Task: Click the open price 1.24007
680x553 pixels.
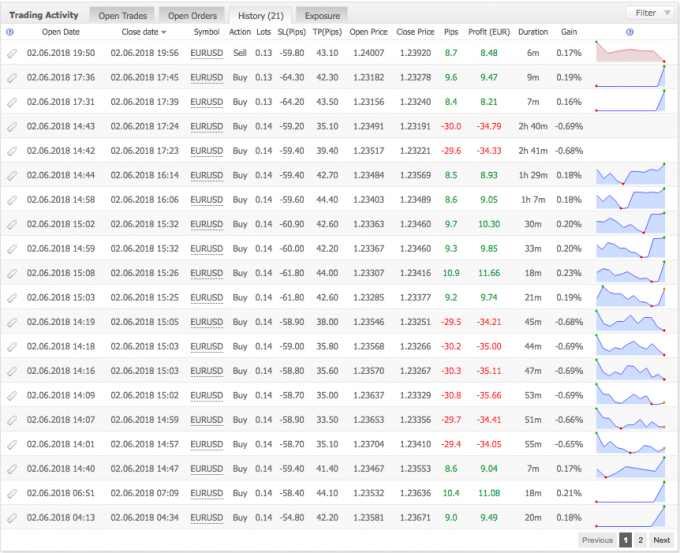Action: pos(369,53)
